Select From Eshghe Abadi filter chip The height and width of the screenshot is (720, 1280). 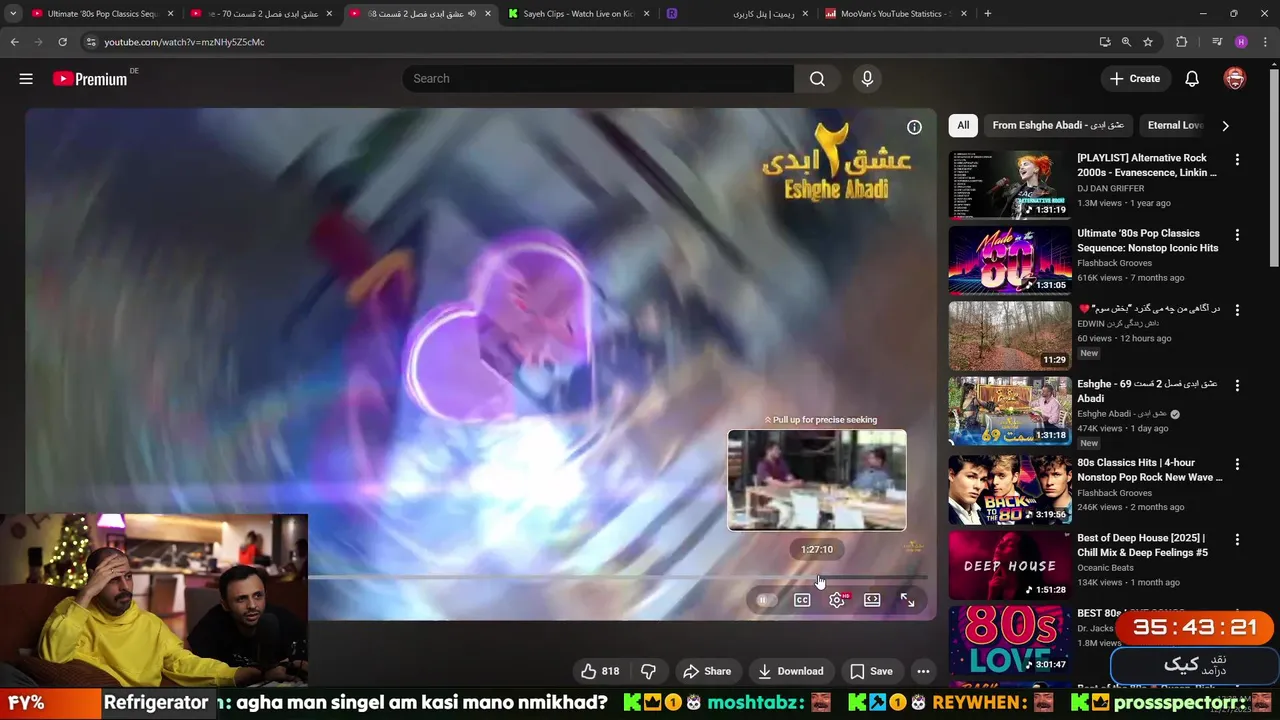tap(1058, 125)
